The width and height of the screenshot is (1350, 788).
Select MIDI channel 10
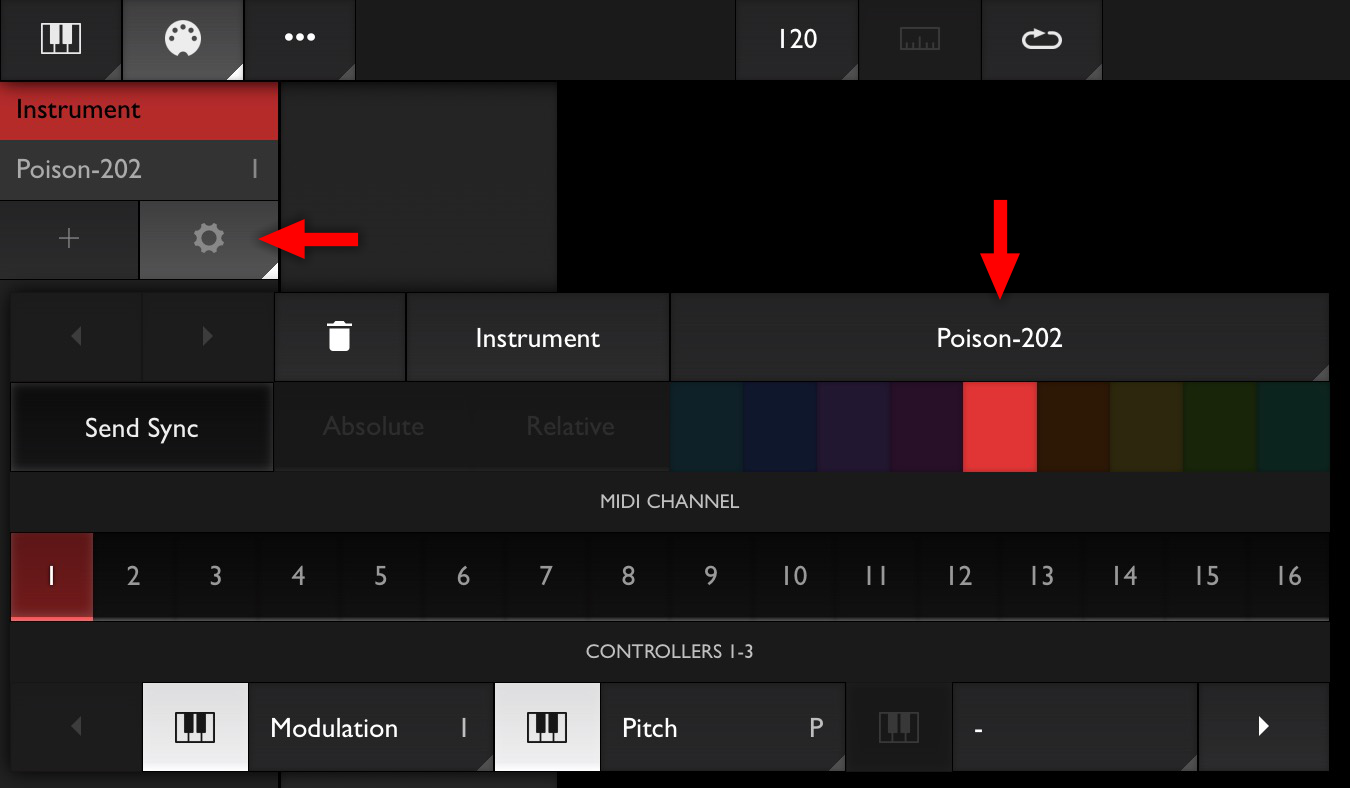coord(794,576)
